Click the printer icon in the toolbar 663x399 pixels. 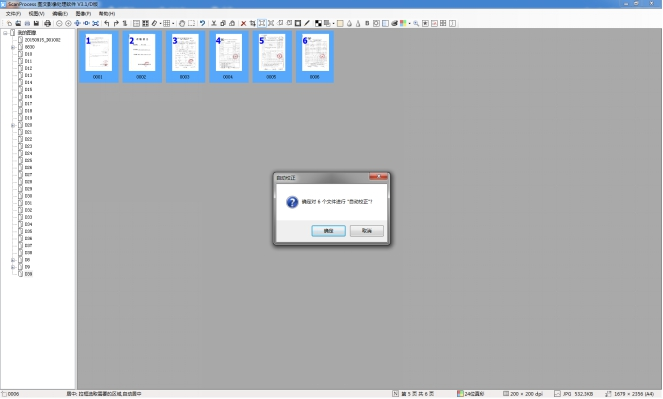(x=47, y=23)
